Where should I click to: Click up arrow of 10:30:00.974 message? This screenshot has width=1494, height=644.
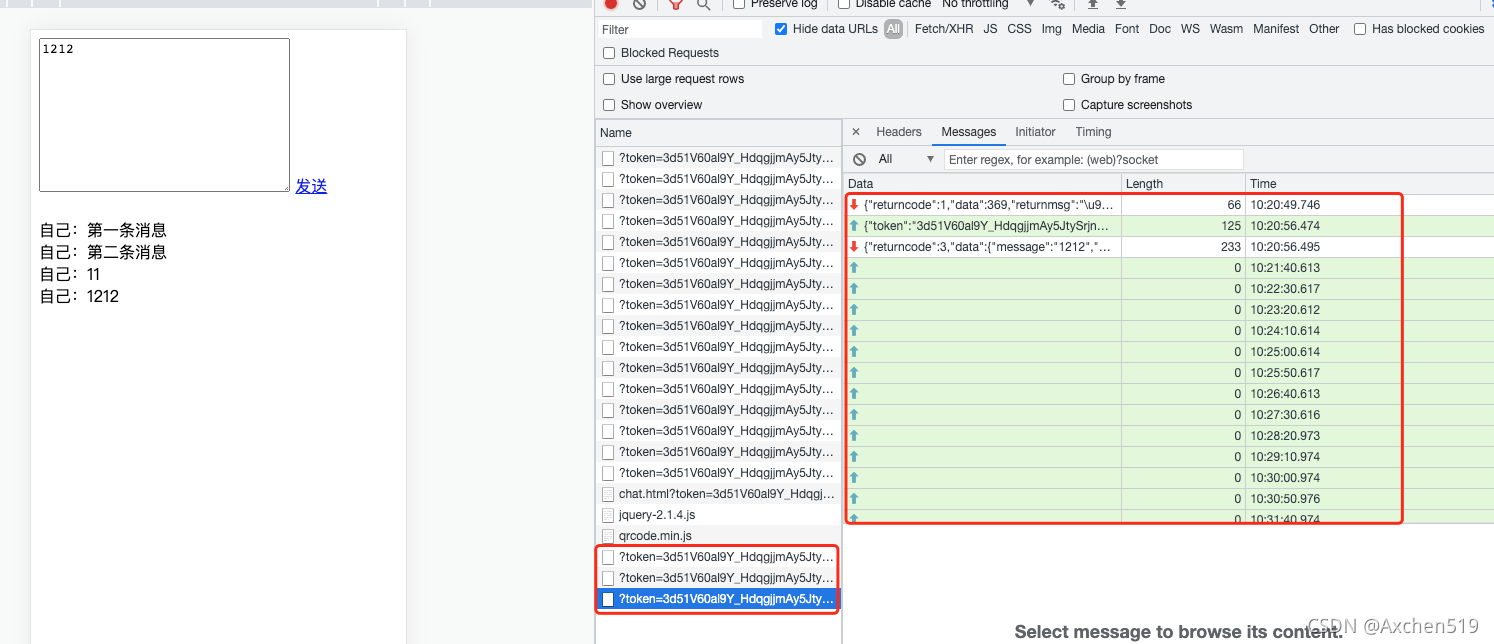[854, 478]
